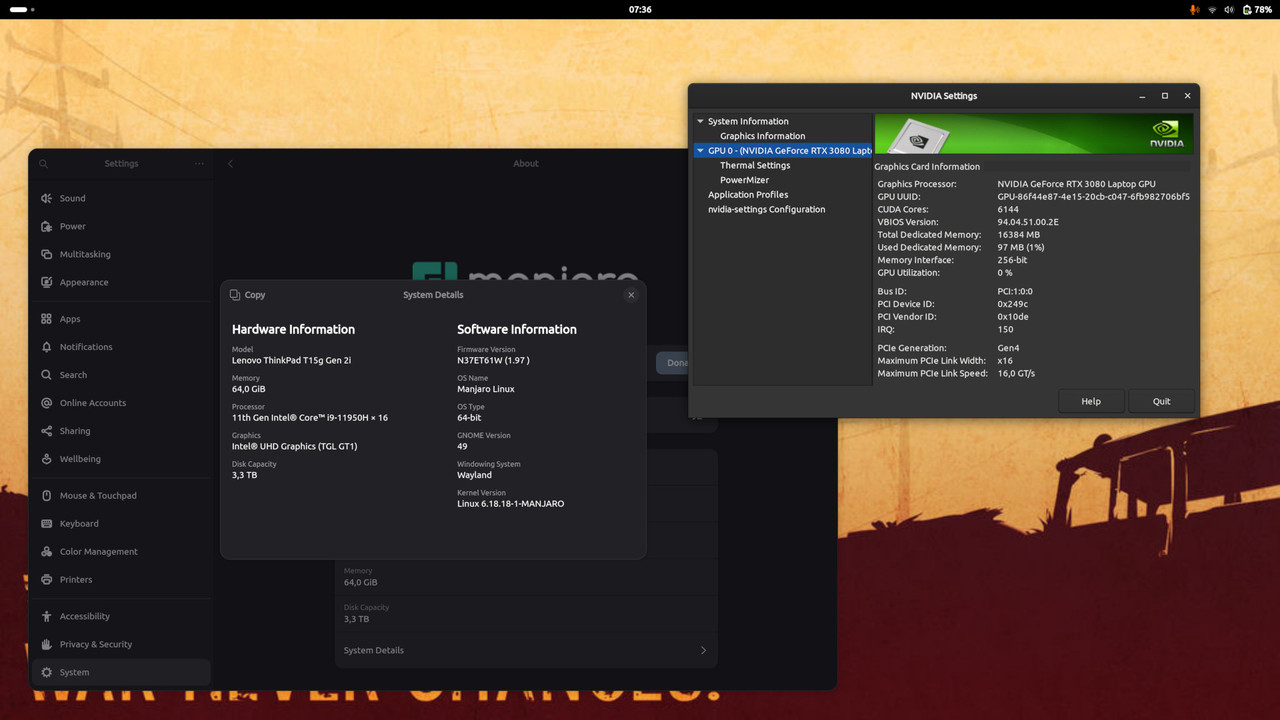Click the Copy button in System Details

[247, 295]
